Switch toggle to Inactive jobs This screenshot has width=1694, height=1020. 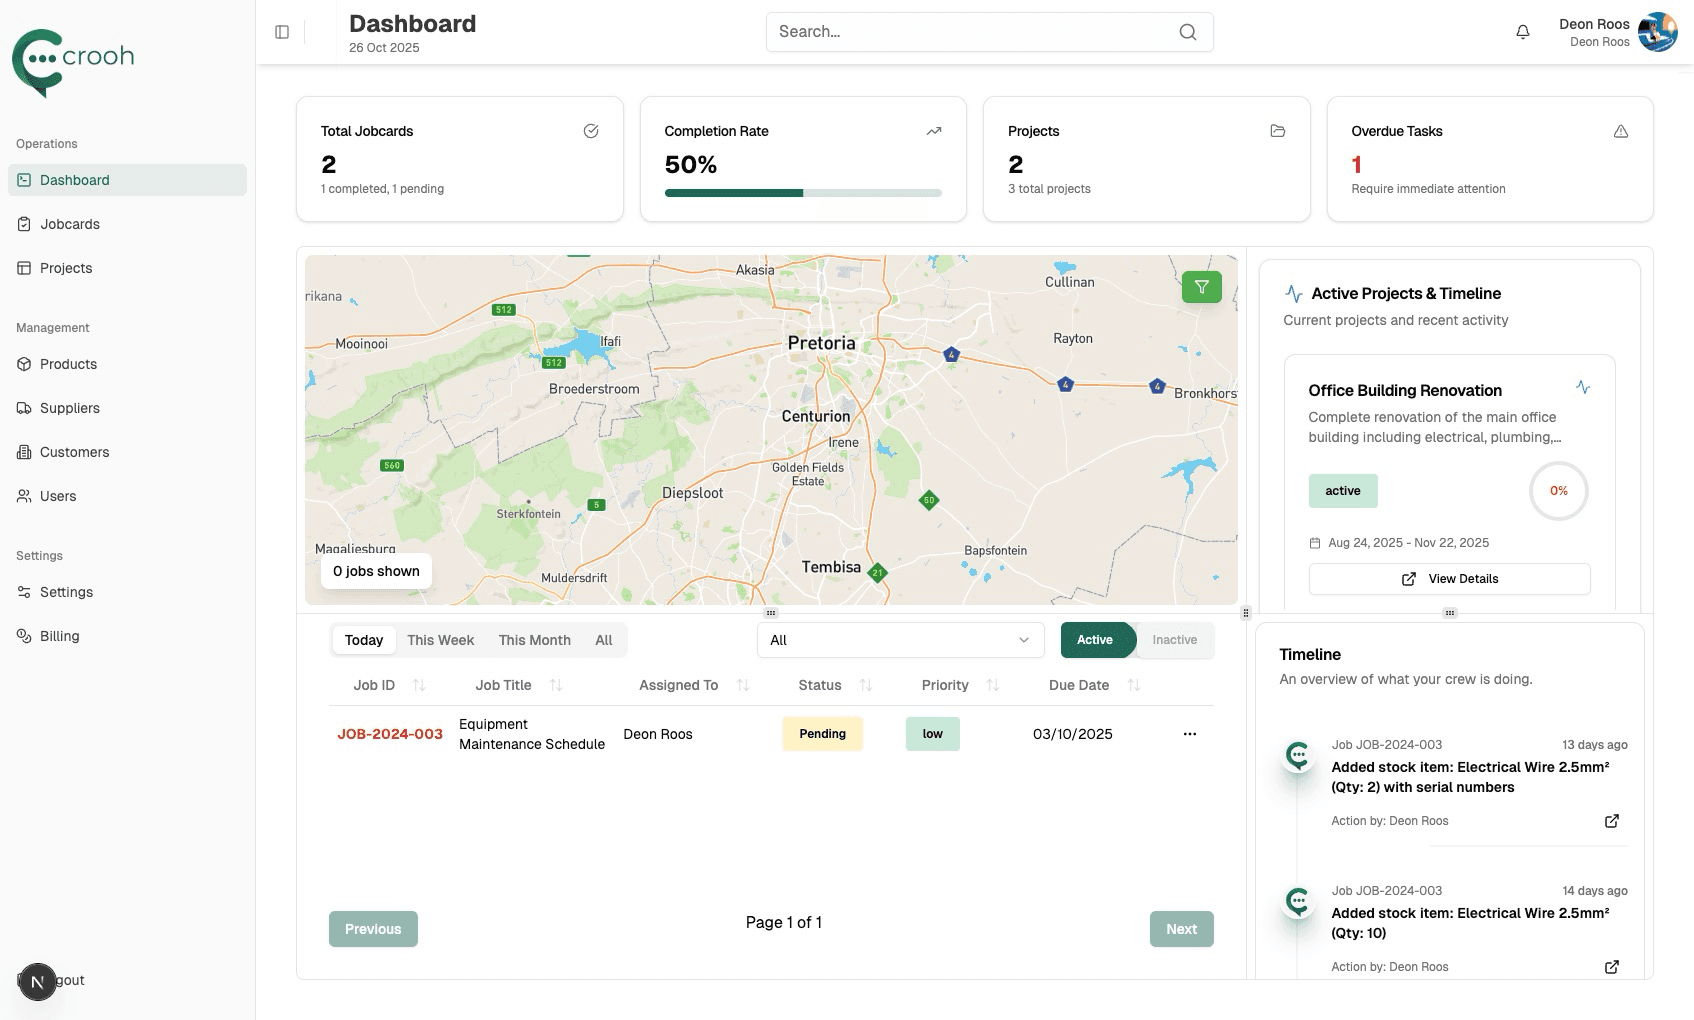click(1174, 640)
